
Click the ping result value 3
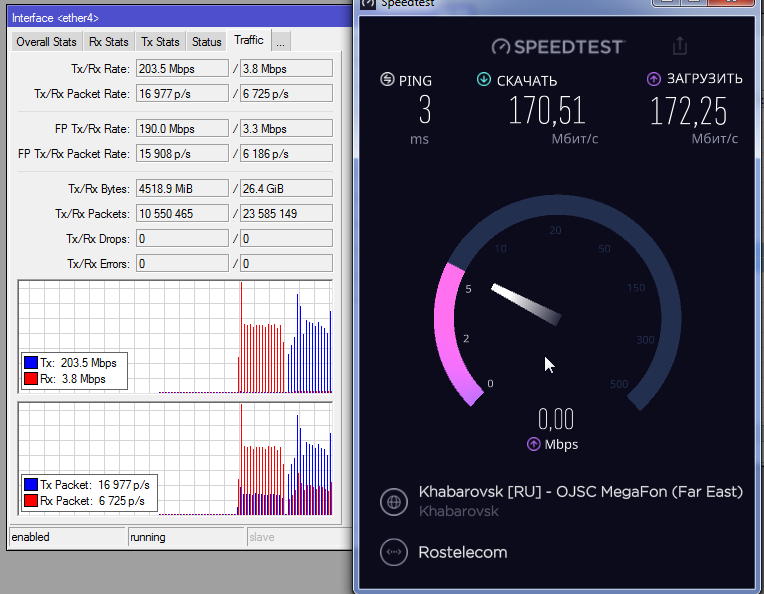(x=425, y=110)
